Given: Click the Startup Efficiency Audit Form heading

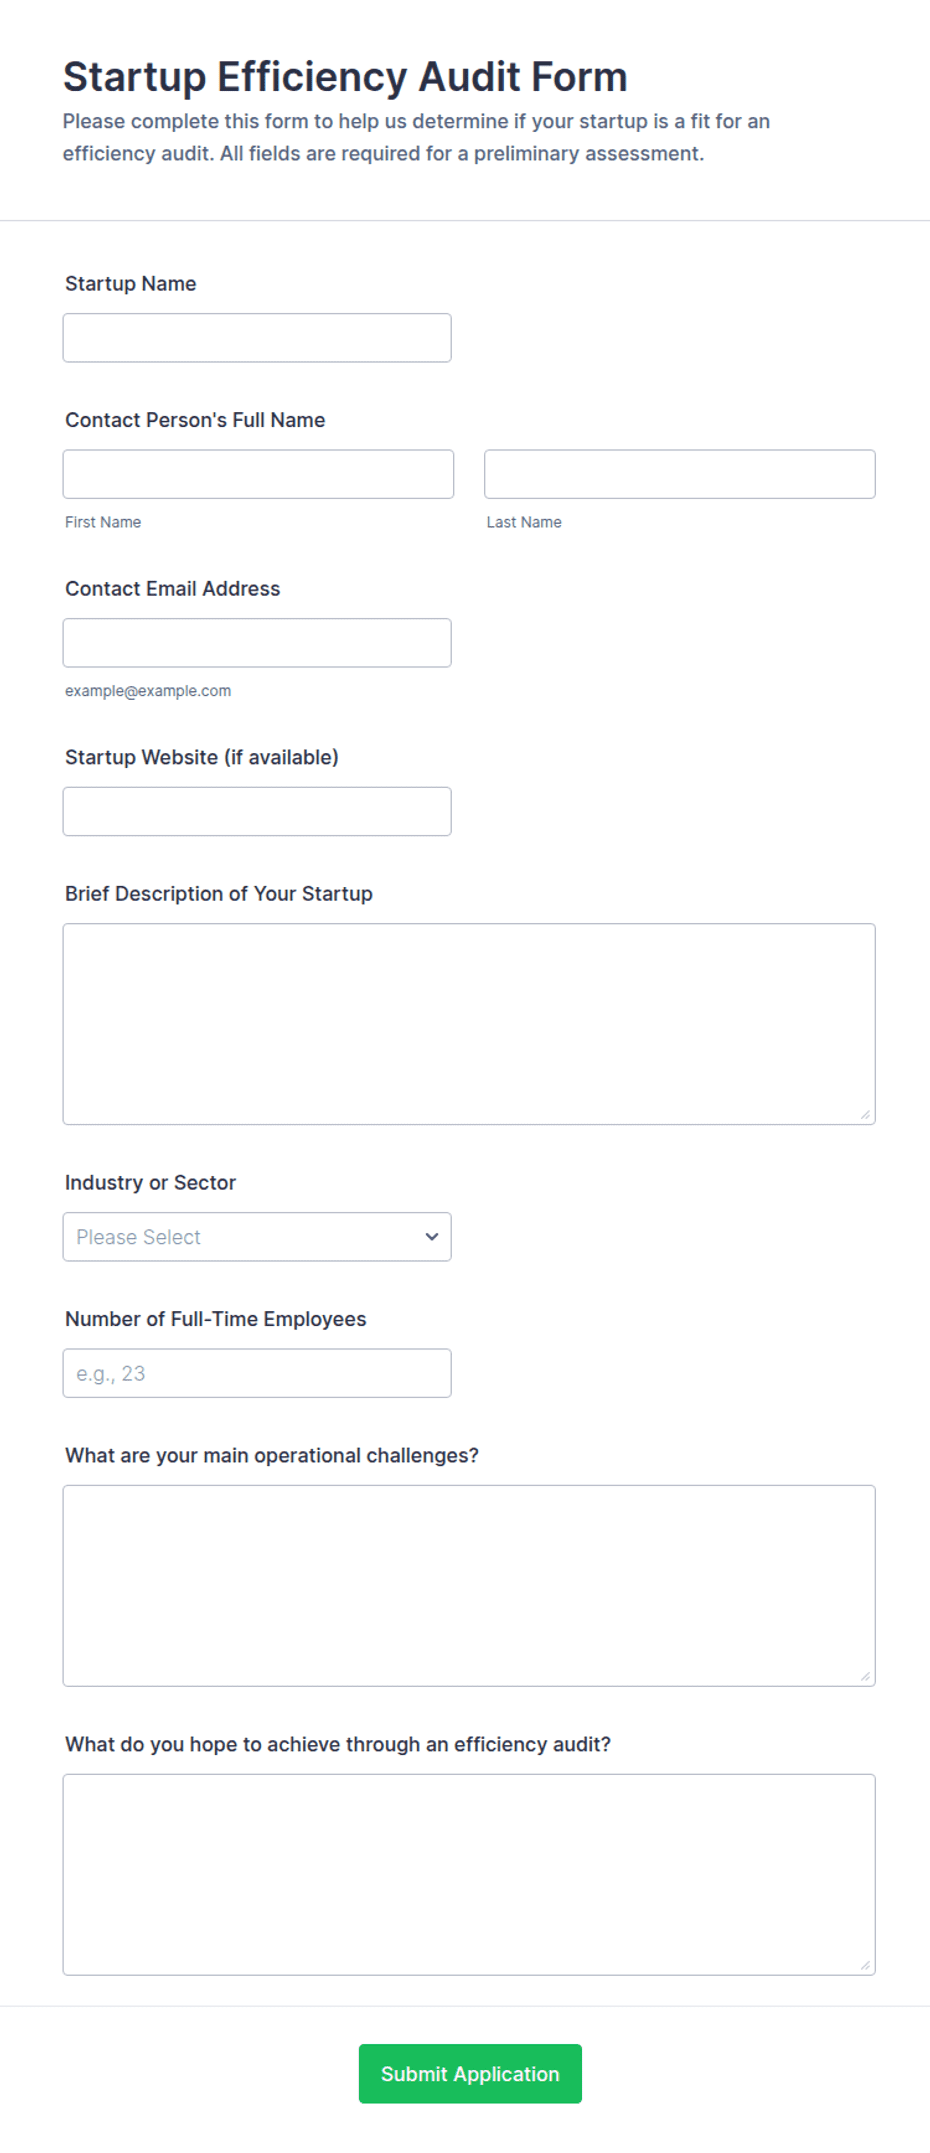Looking at the screenshot, I should (x=345, y=77).
